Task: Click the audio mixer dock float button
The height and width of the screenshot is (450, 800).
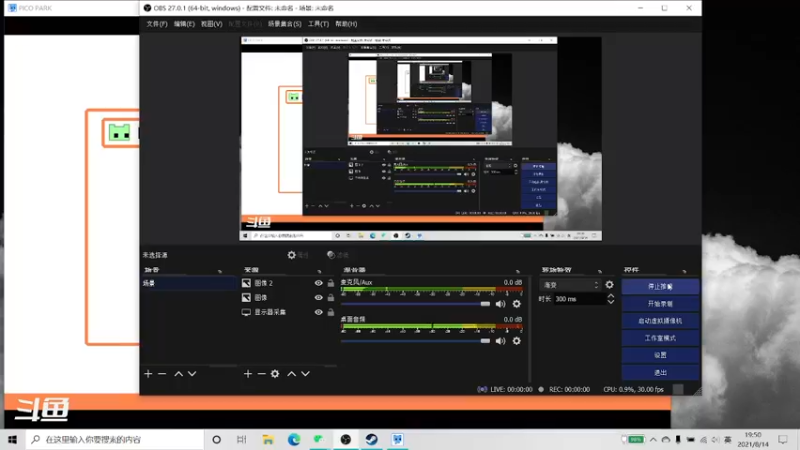Action: tap(518, 270)
